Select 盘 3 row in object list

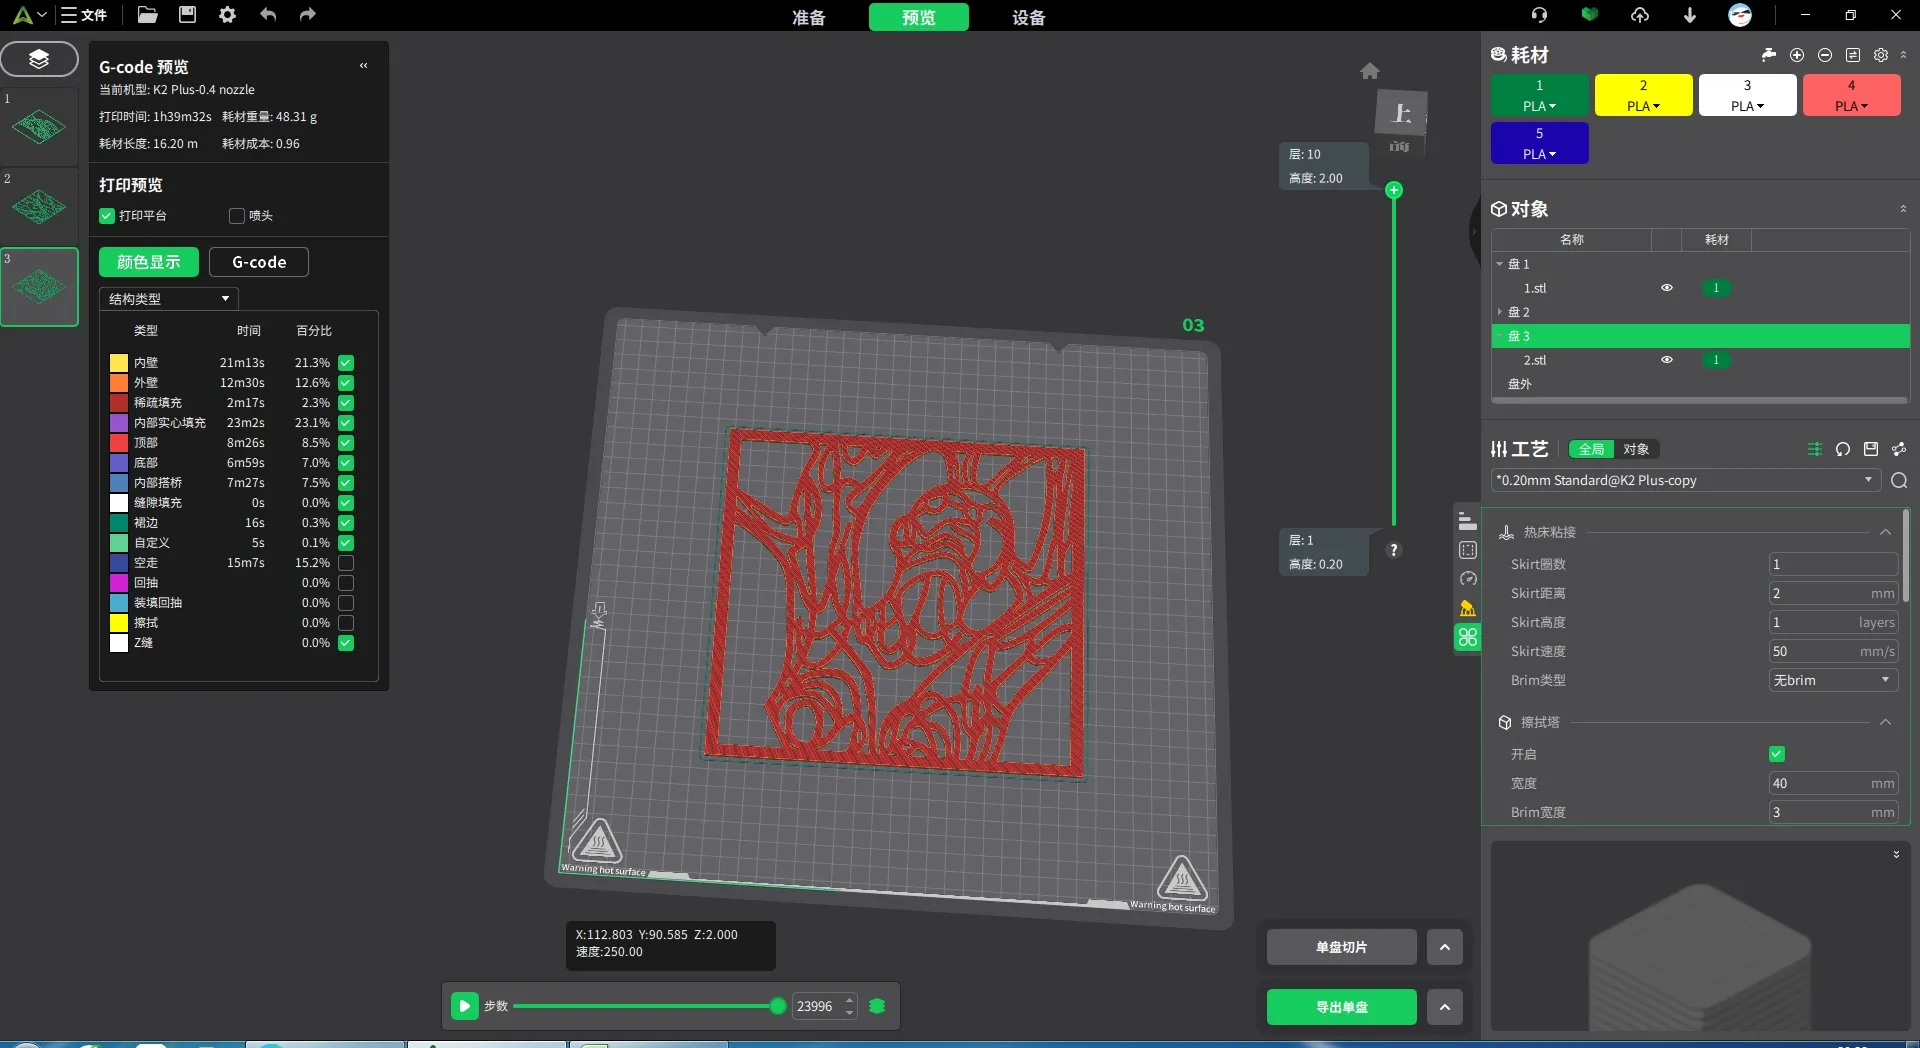1700,336
